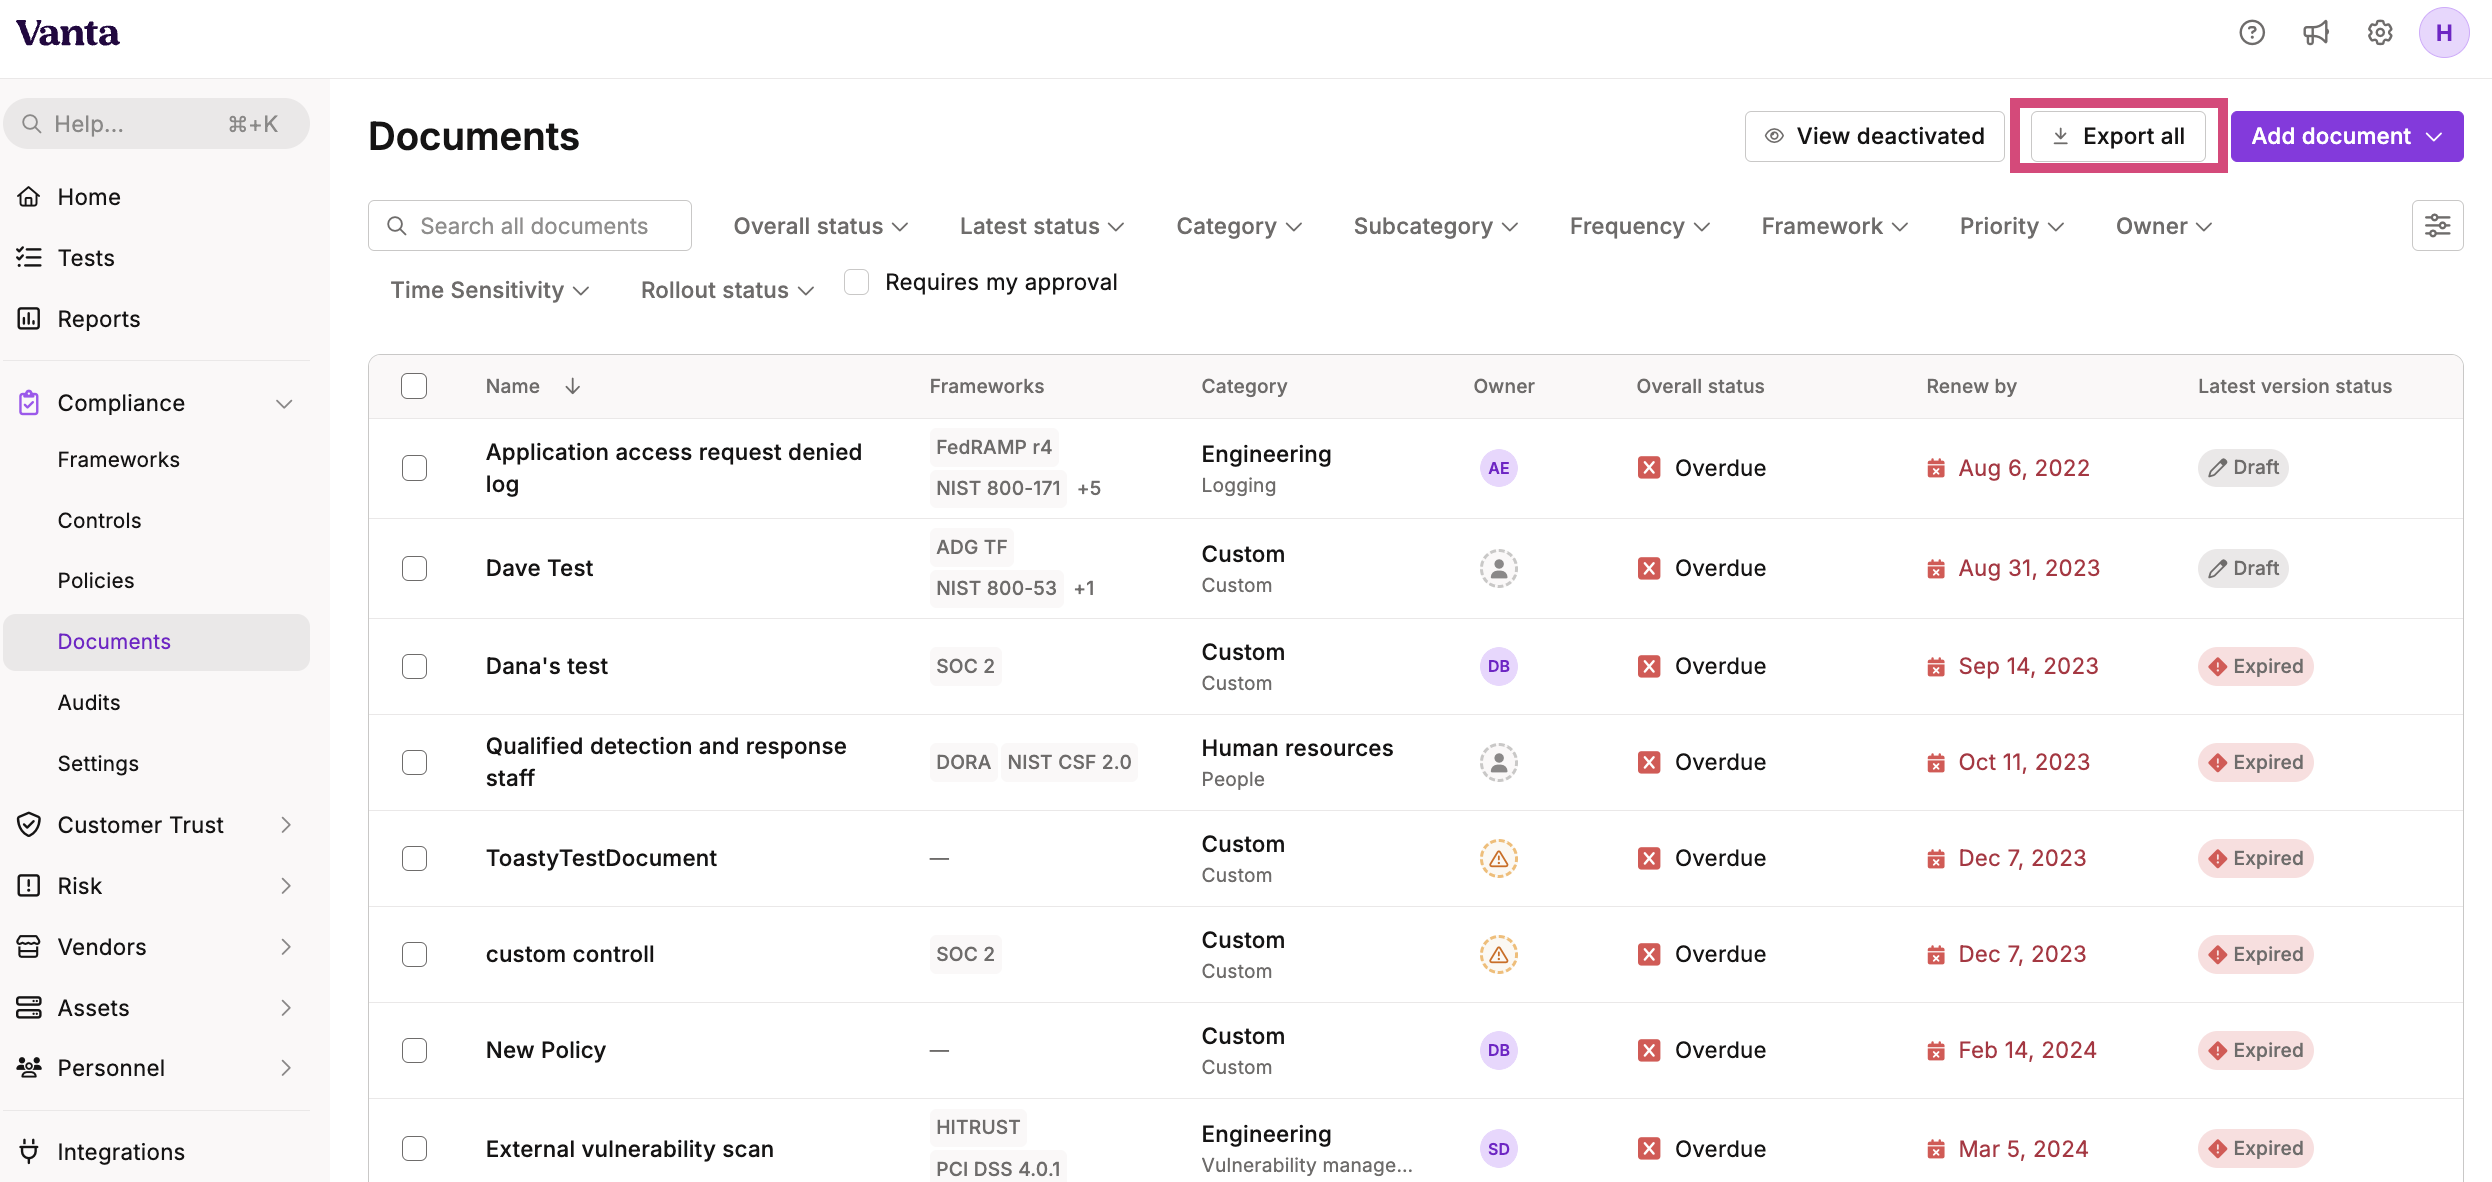Check the New Policy row checkbox
Screen dimensions: 2492x1182
click(414, 1050)
